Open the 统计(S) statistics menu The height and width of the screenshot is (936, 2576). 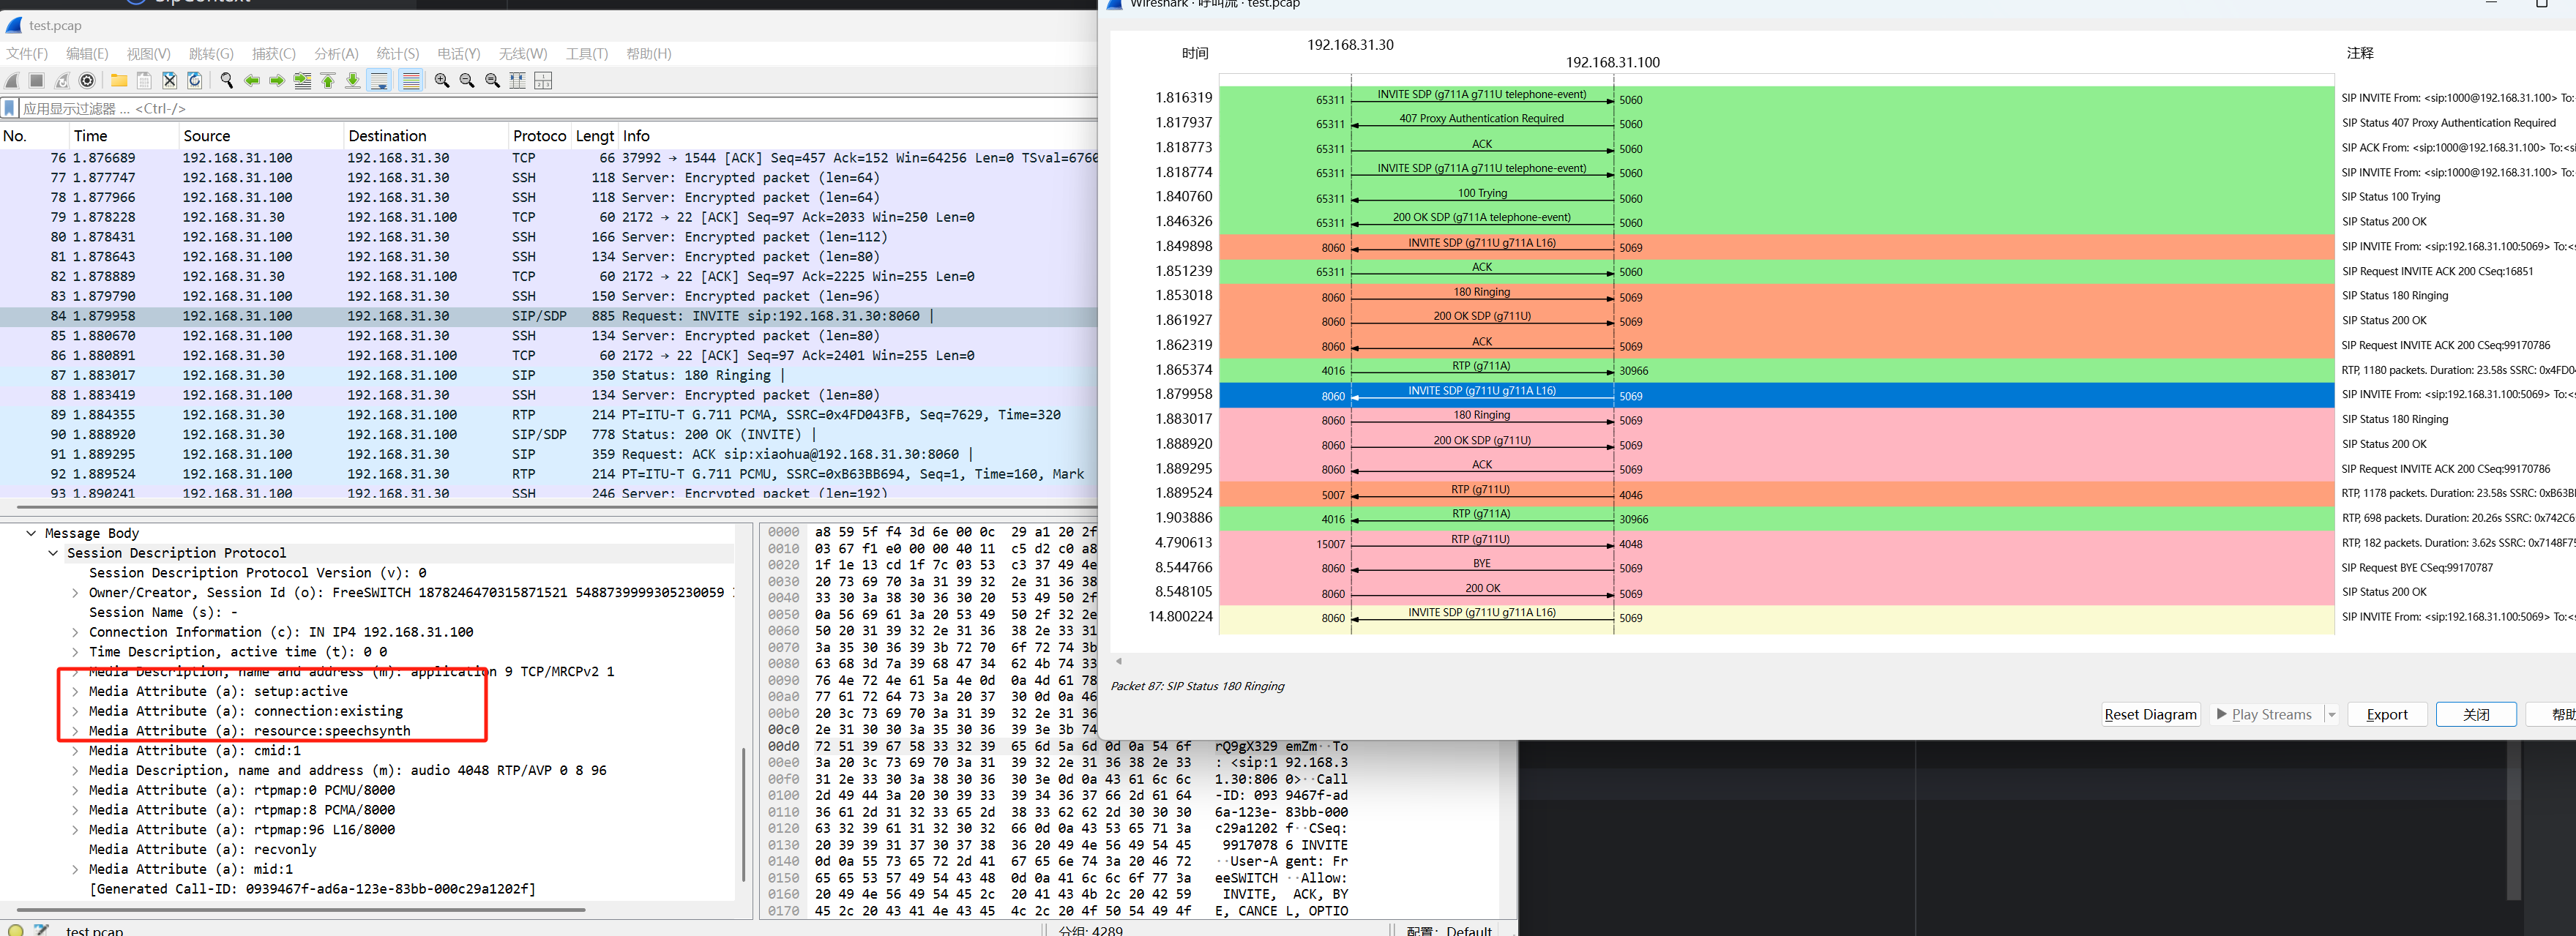(x=397, y=54)
